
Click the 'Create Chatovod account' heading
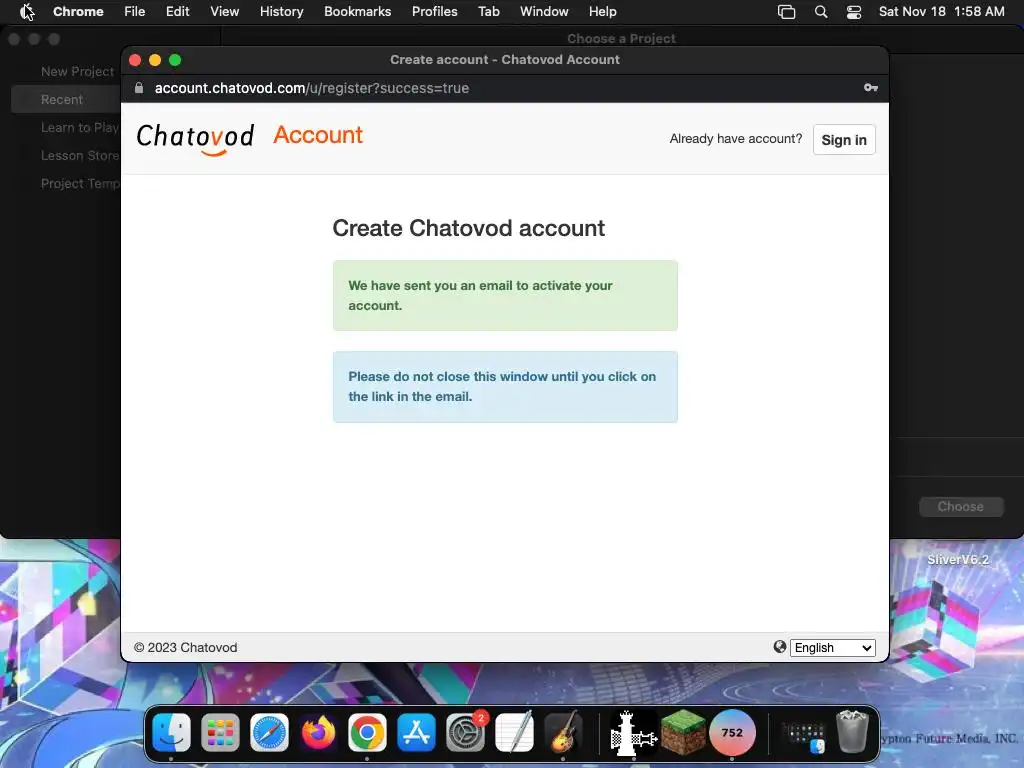click(468, 228)
